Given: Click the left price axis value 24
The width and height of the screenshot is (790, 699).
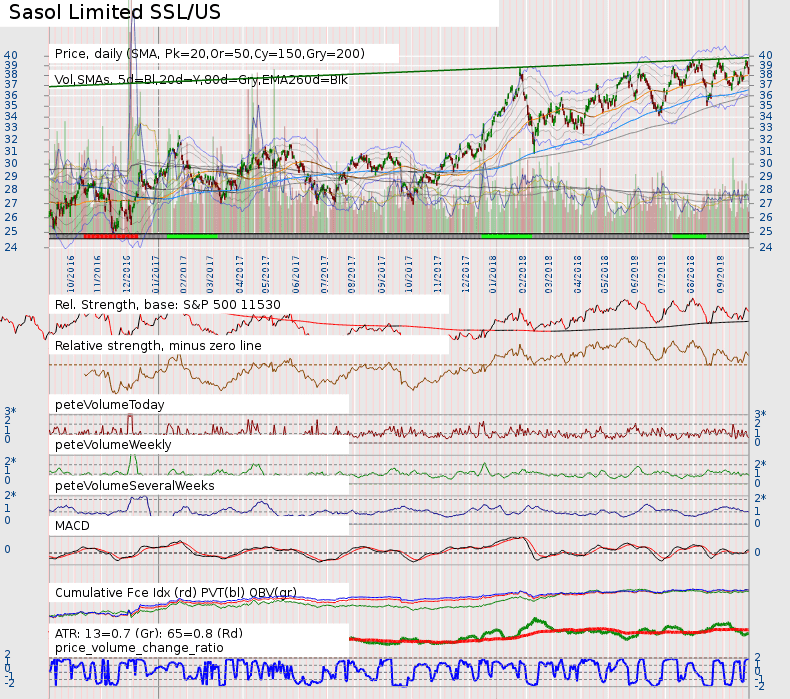Looking at the screenshot, I should 11,247.
